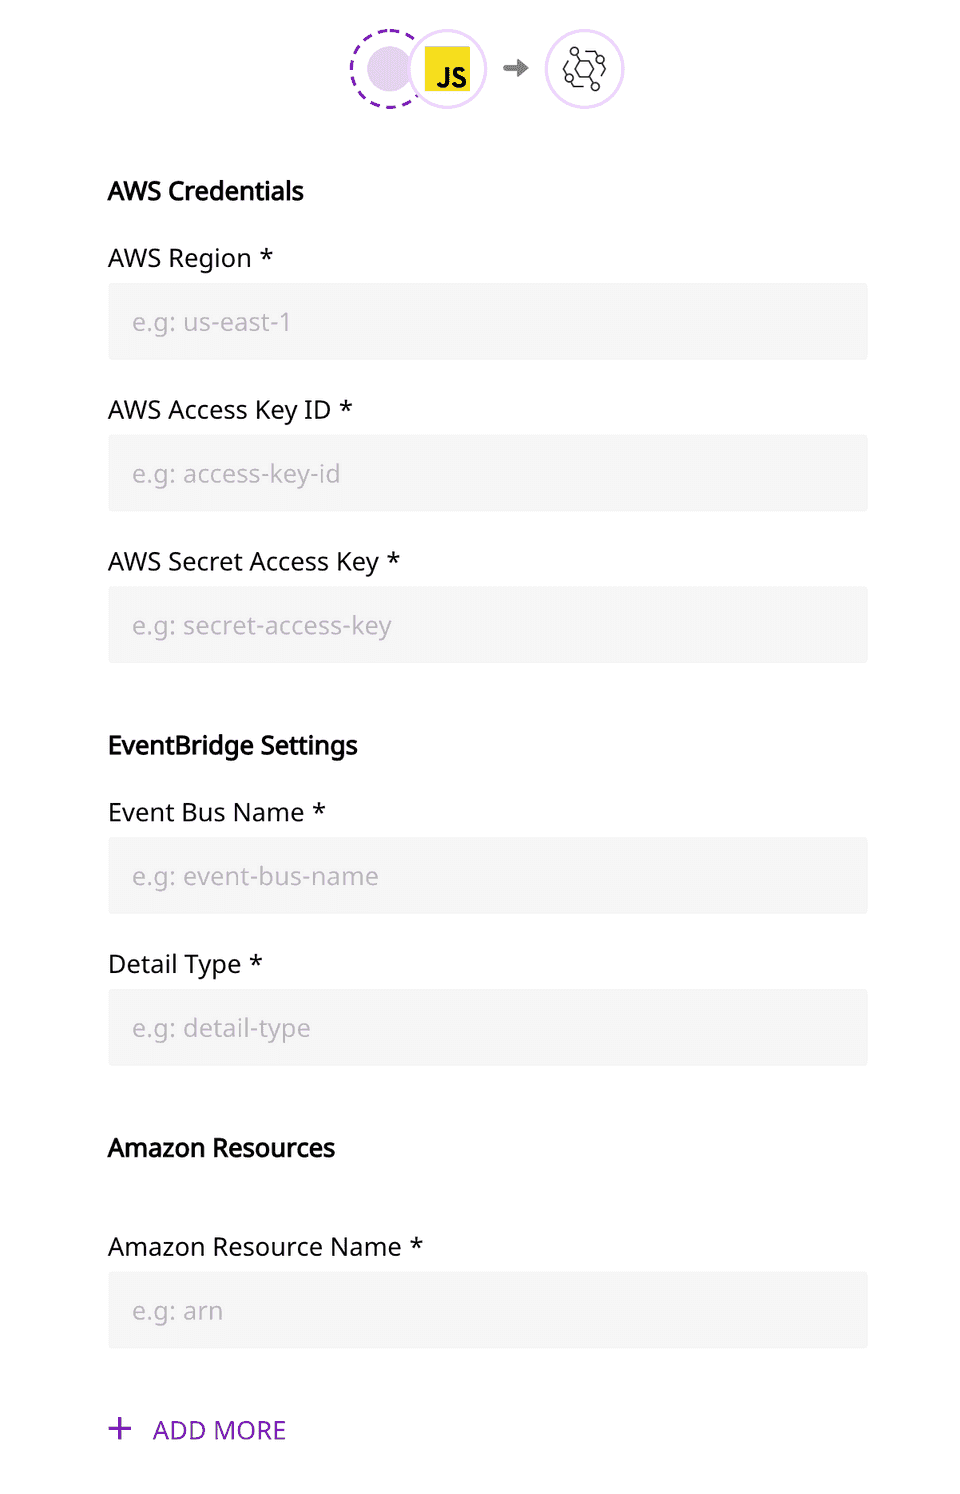Screen dimensions: 960x1494
Task: Click the AWS Secret Access Key label
Action: coord(243,562)
